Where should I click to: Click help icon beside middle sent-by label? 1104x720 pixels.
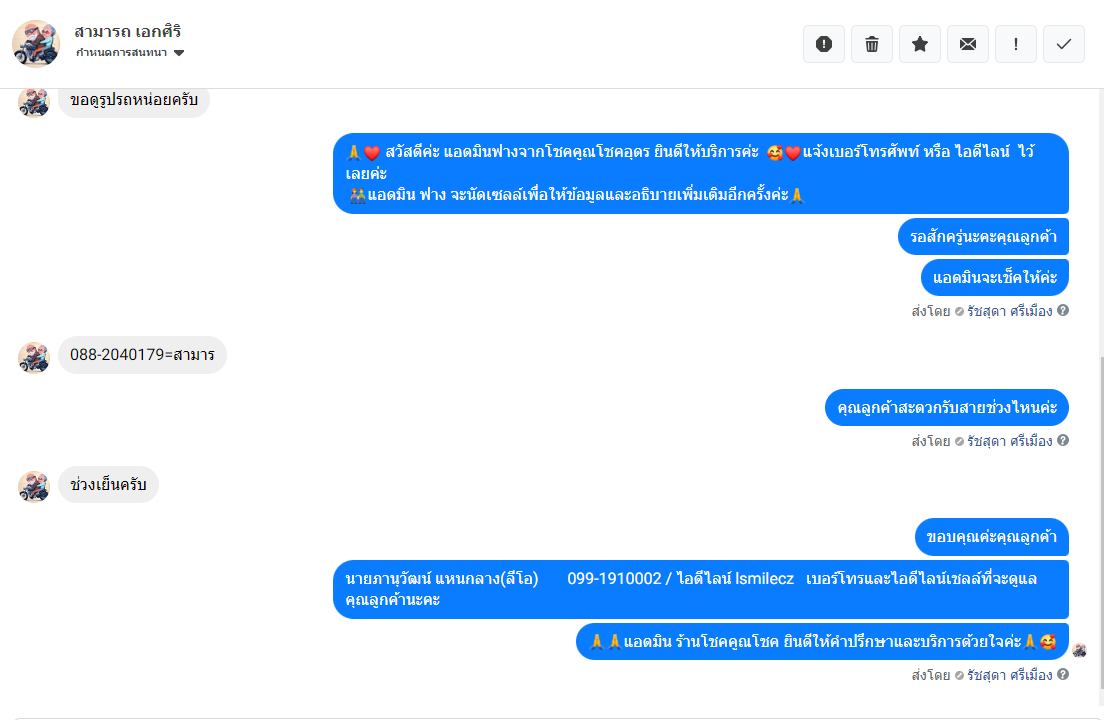[x=1063, y=440]
